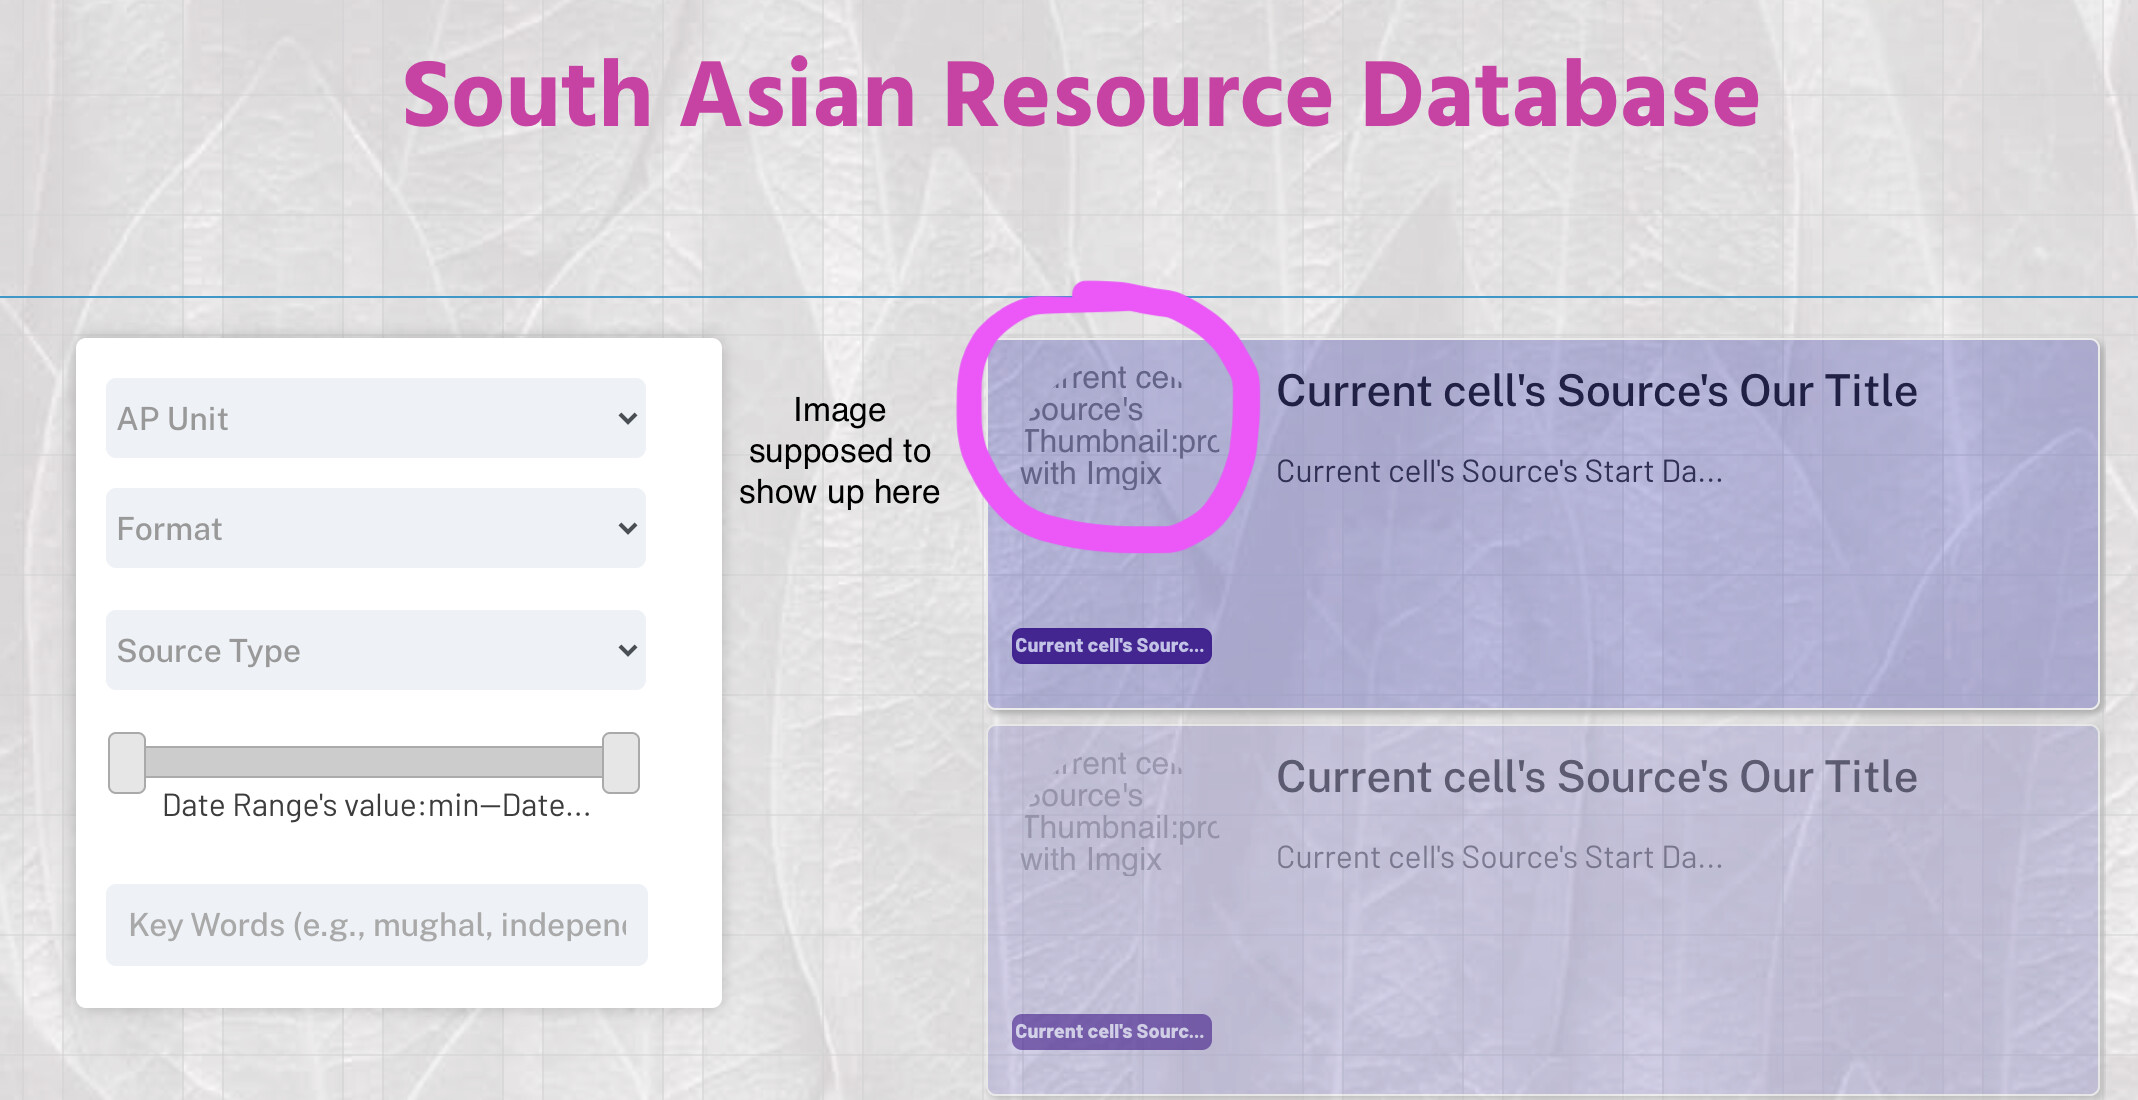Click the Key Words search field

click(376, 925)
